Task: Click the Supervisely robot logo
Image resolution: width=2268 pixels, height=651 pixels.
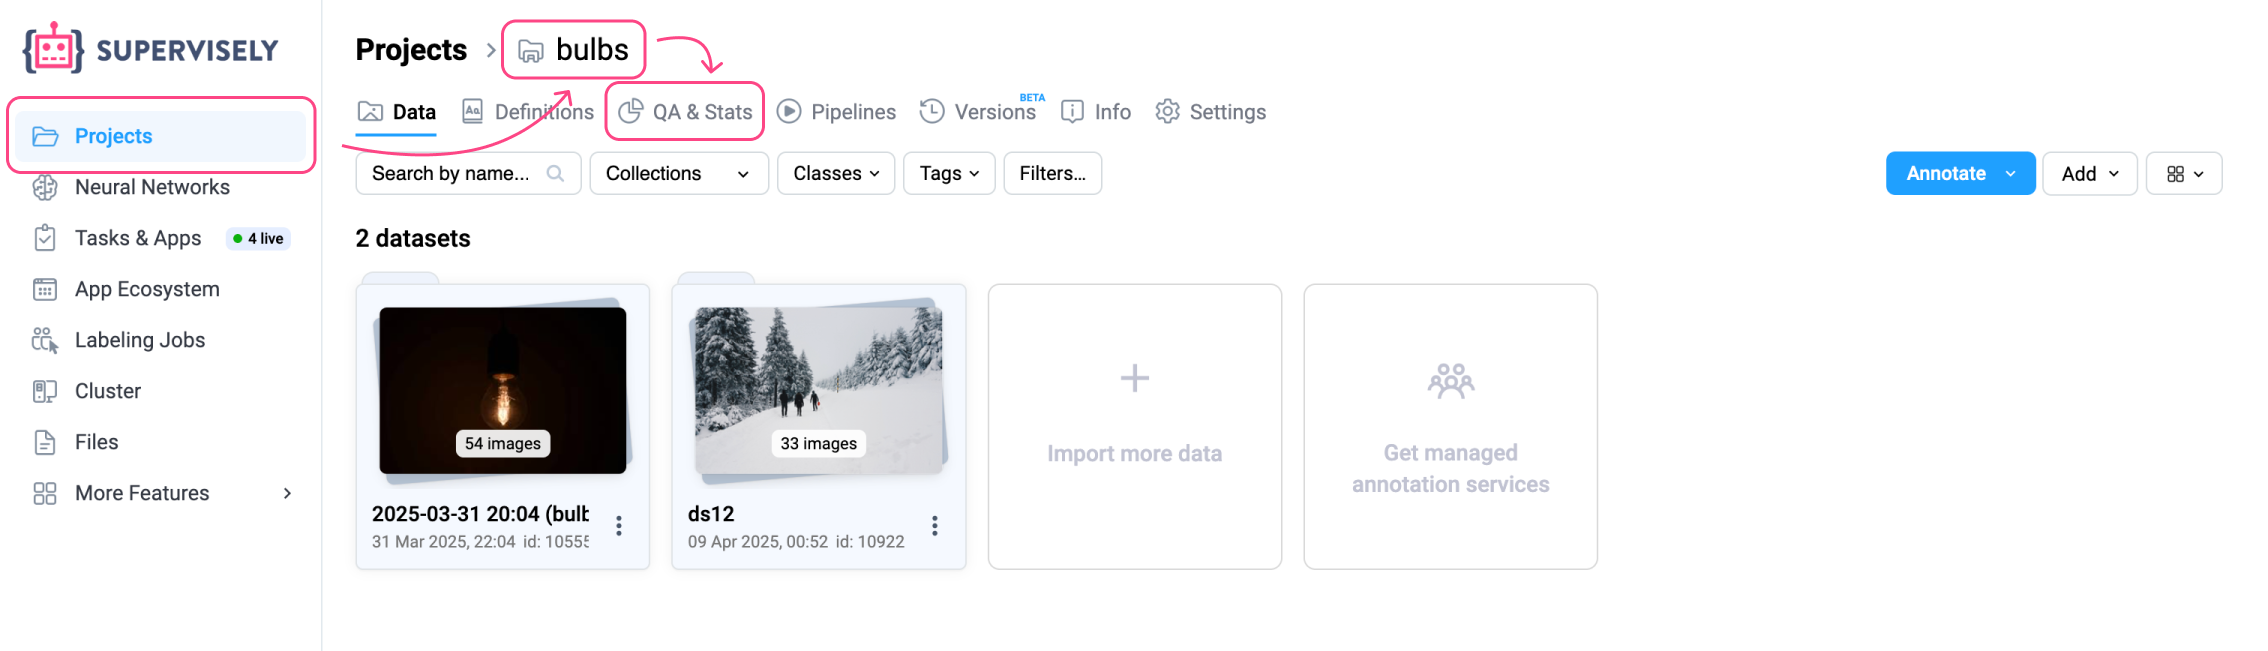Action: 54,49
